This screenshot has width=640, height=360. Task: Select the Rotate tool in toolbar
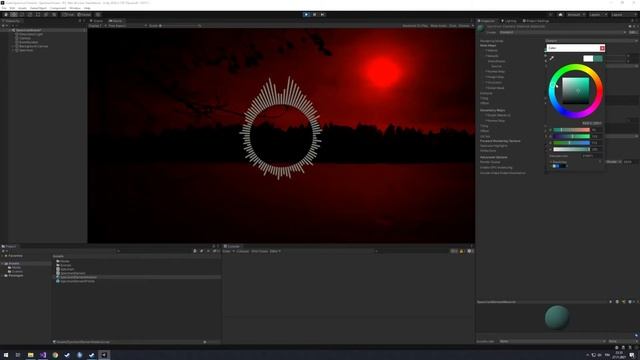(x=22, y=15)
